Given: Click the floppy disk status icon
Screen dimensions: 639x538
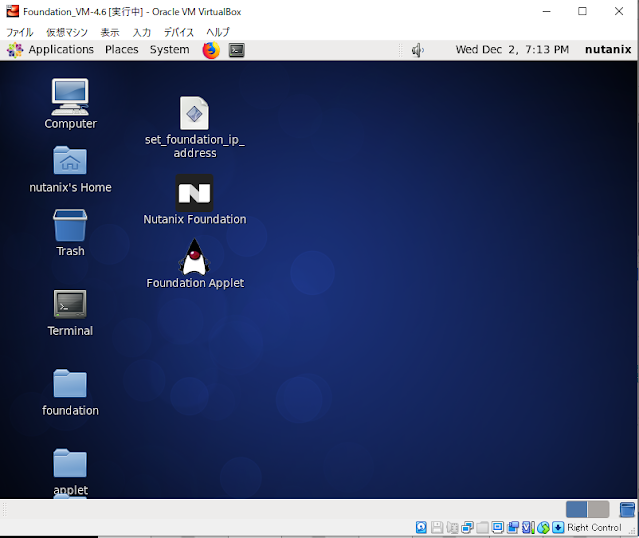Looking at the screenshot, I should click(x=437, y=527).
